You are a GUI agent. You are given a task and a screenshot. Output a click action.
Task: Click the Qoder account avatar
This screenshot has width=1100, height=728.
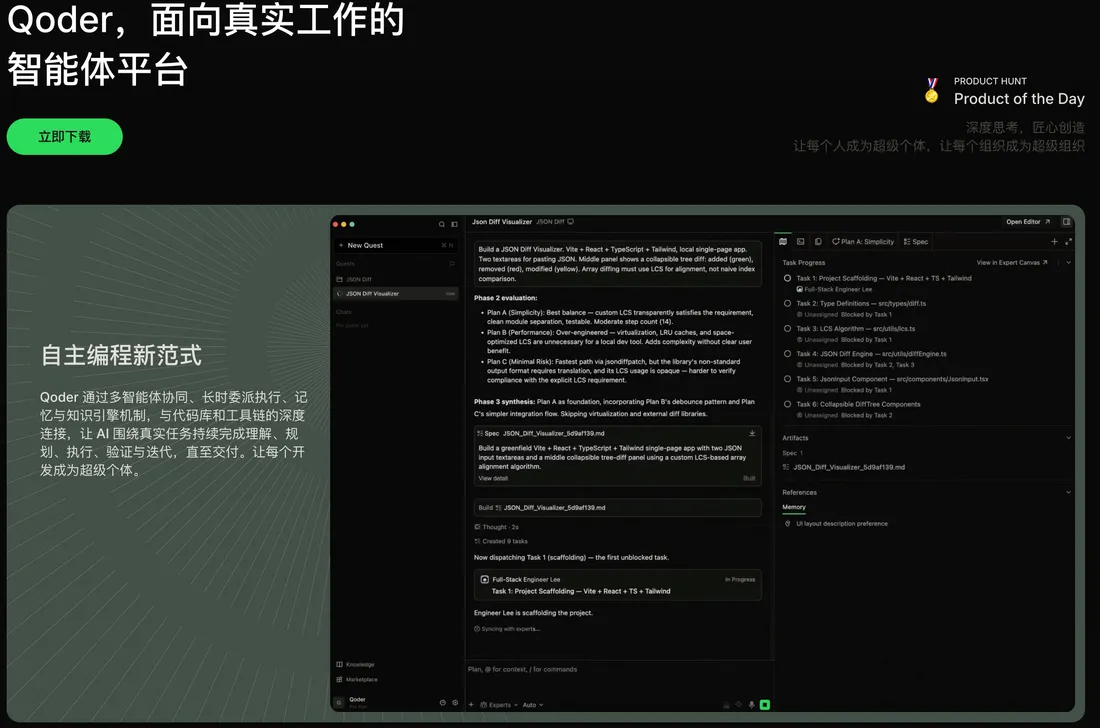coord(340,702)
